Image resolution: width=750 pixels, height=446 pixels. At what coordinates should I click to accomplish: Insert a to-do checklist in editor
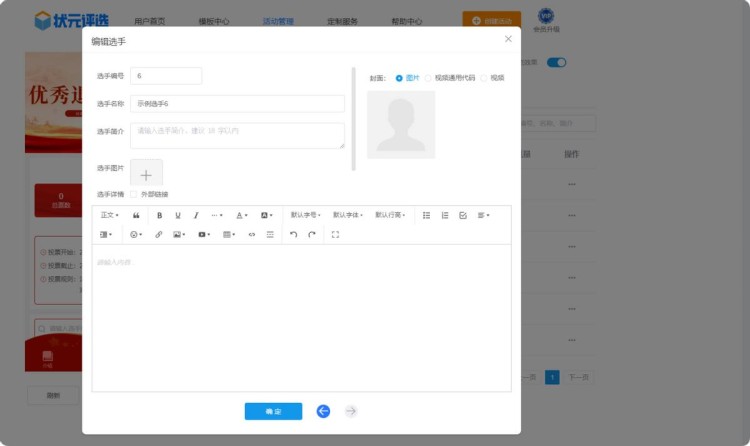coord(462,215)
